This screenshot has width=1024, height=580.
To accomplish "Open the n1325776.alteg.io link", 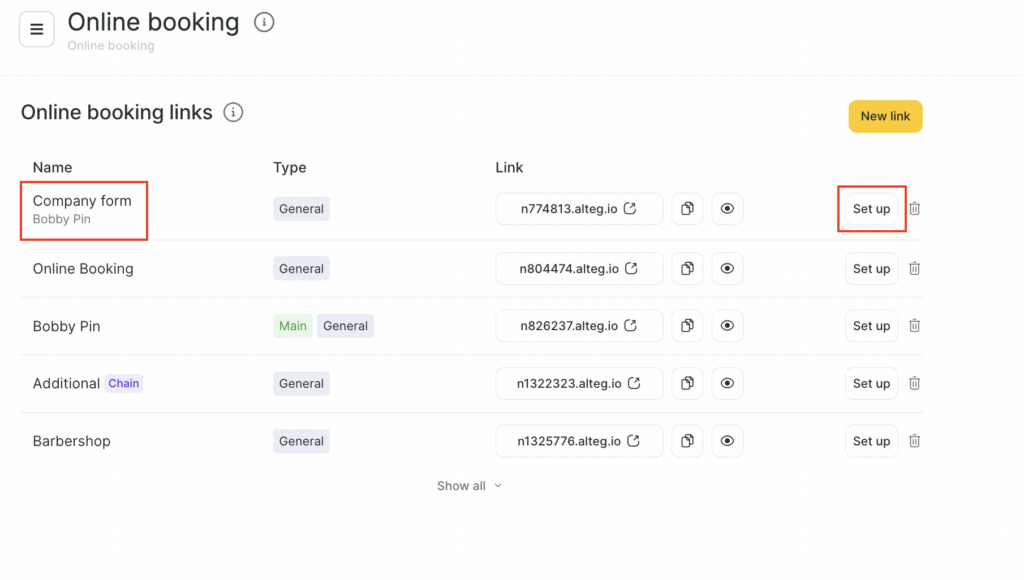I will point(579,441).
